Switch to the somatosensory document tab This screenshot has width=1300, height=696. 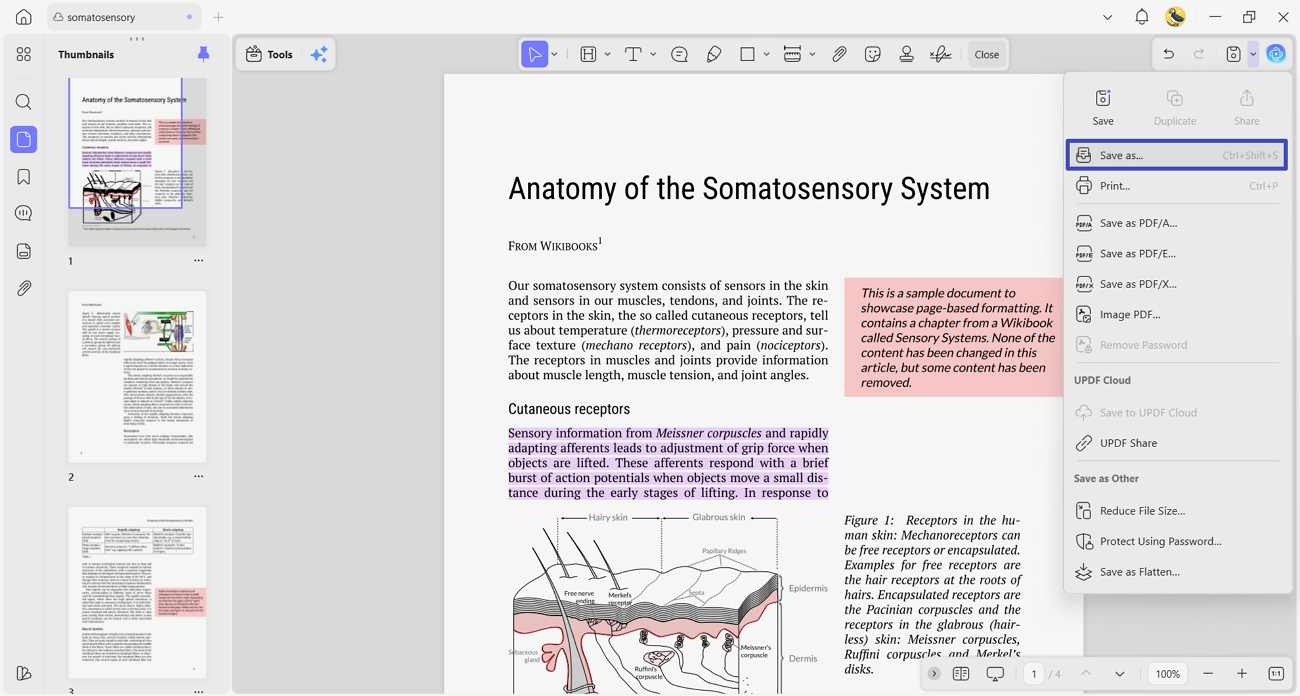(123, 17)
